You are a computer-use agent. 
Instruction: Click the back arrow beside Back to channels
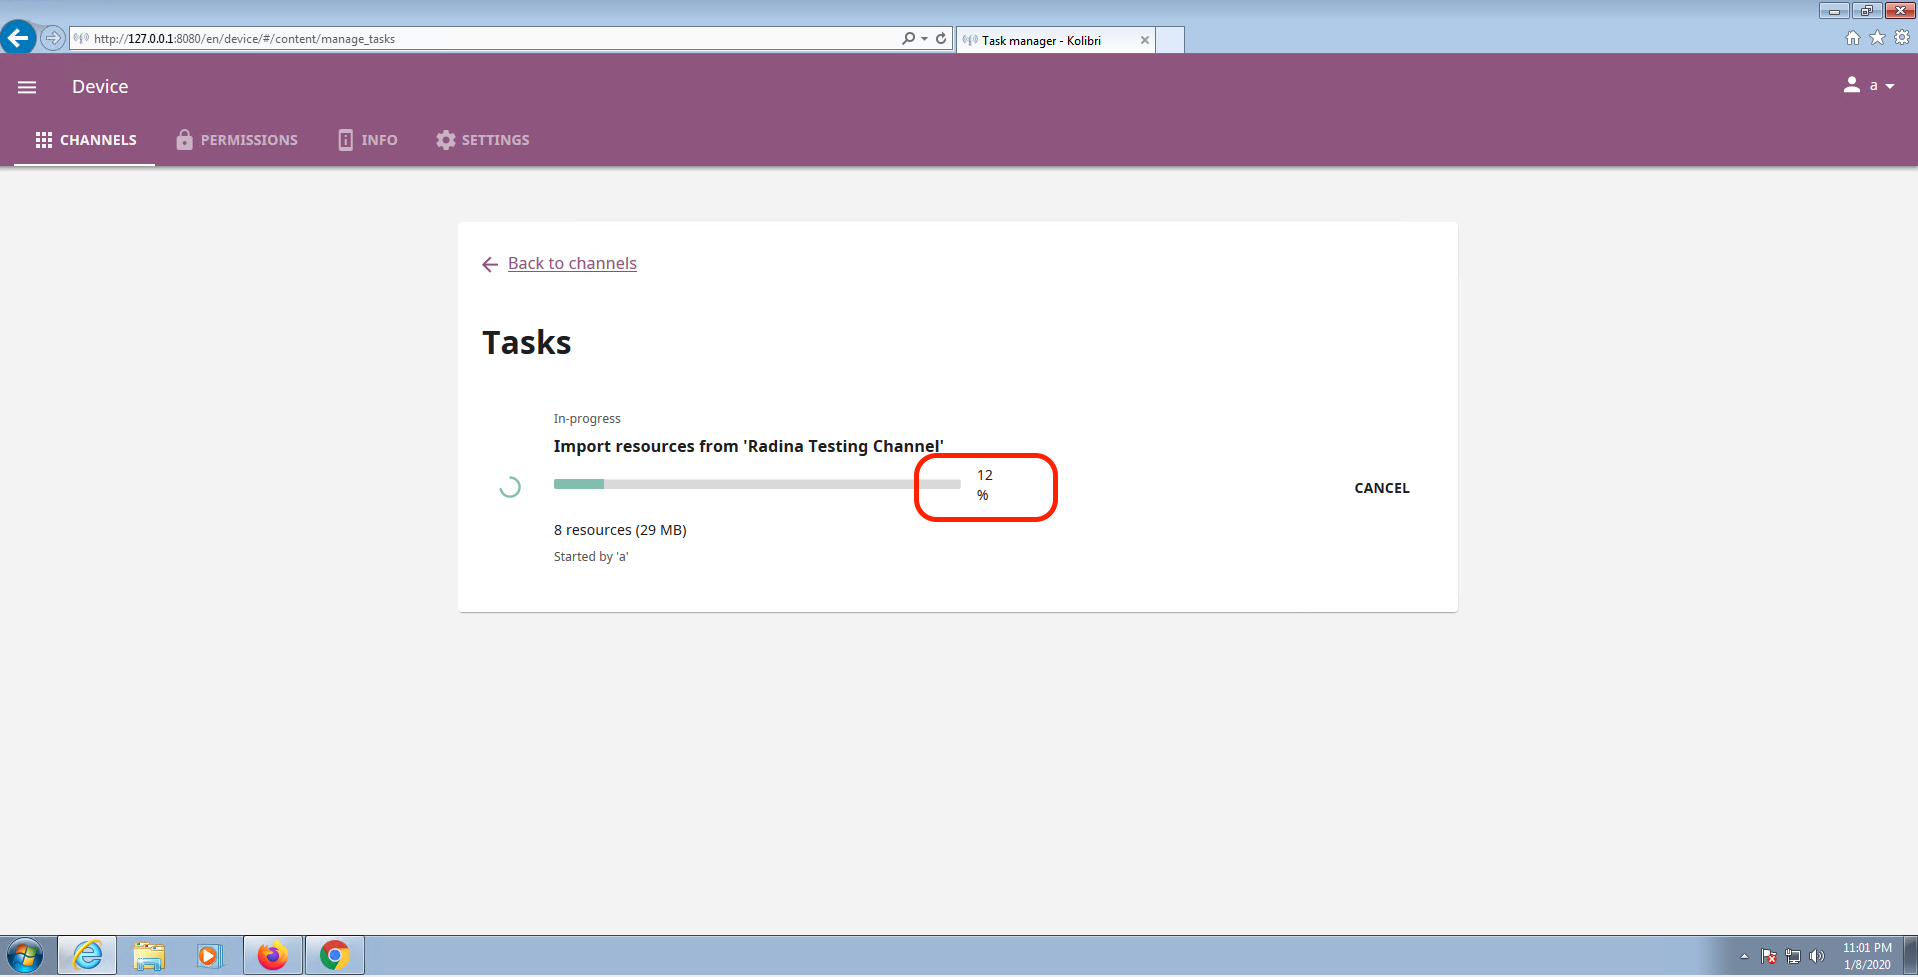click(x=490, y=264)
